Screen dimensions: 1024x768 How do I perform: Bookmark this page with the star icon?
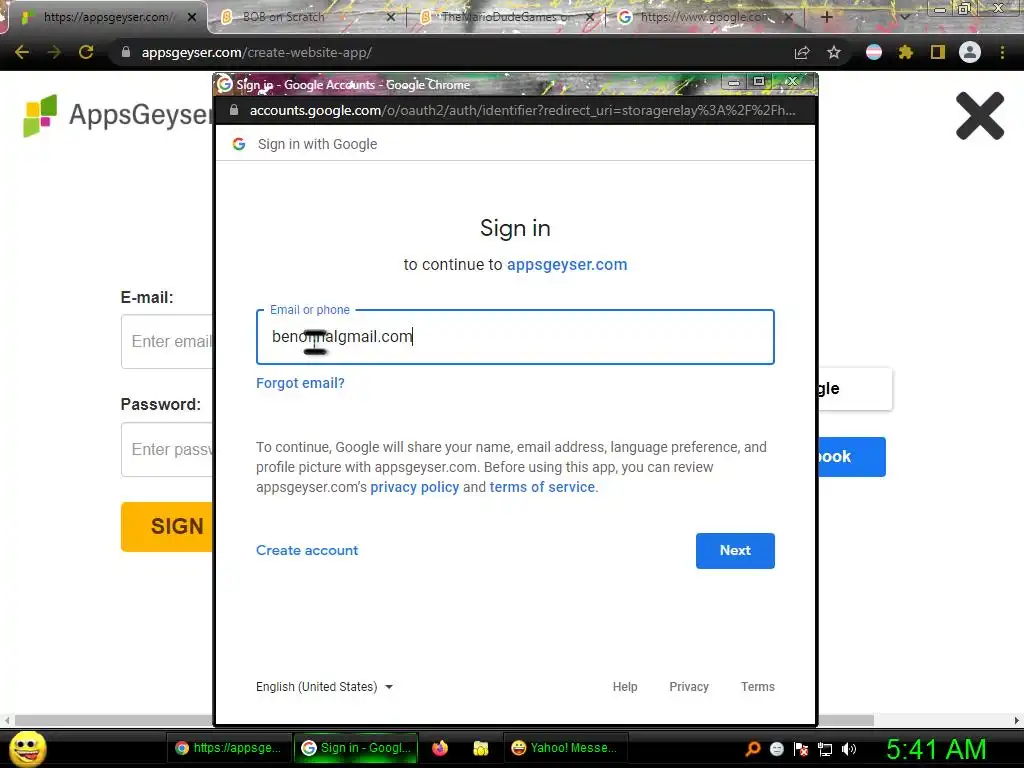(834, 53)
